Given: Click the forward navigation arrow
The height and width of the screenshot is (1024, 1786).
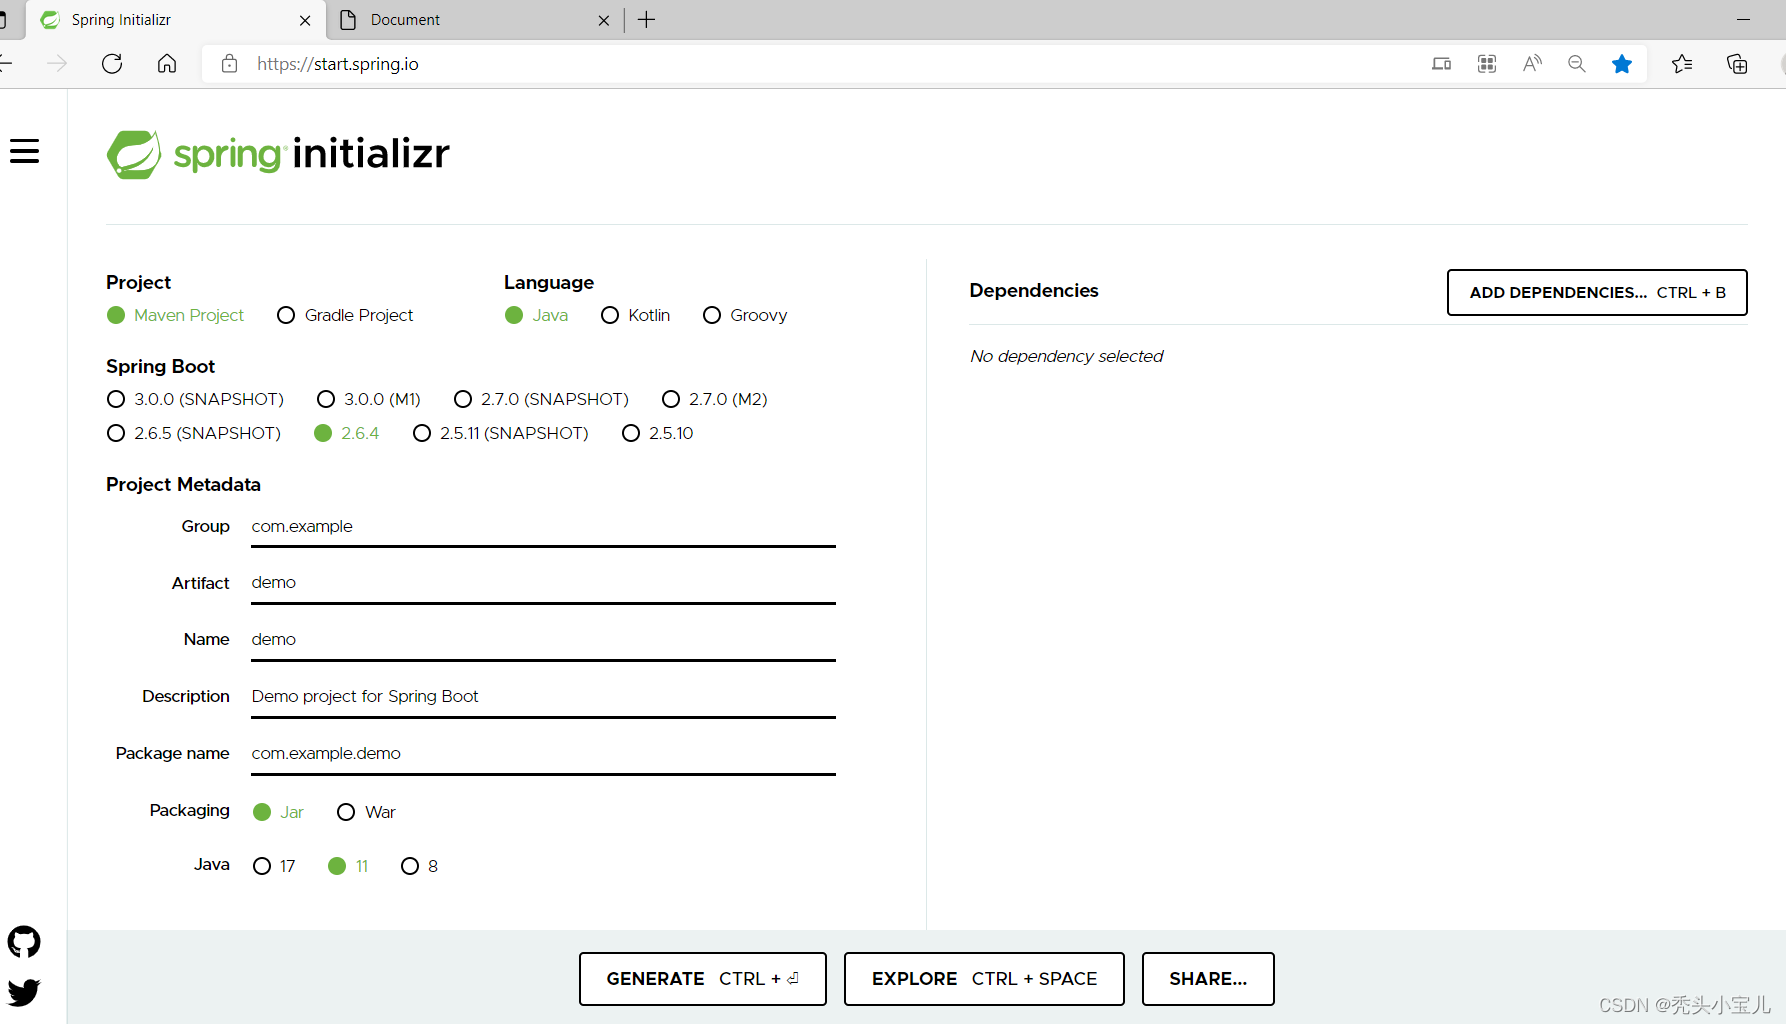Looking at the screenshot, I should tap(57, 64).
